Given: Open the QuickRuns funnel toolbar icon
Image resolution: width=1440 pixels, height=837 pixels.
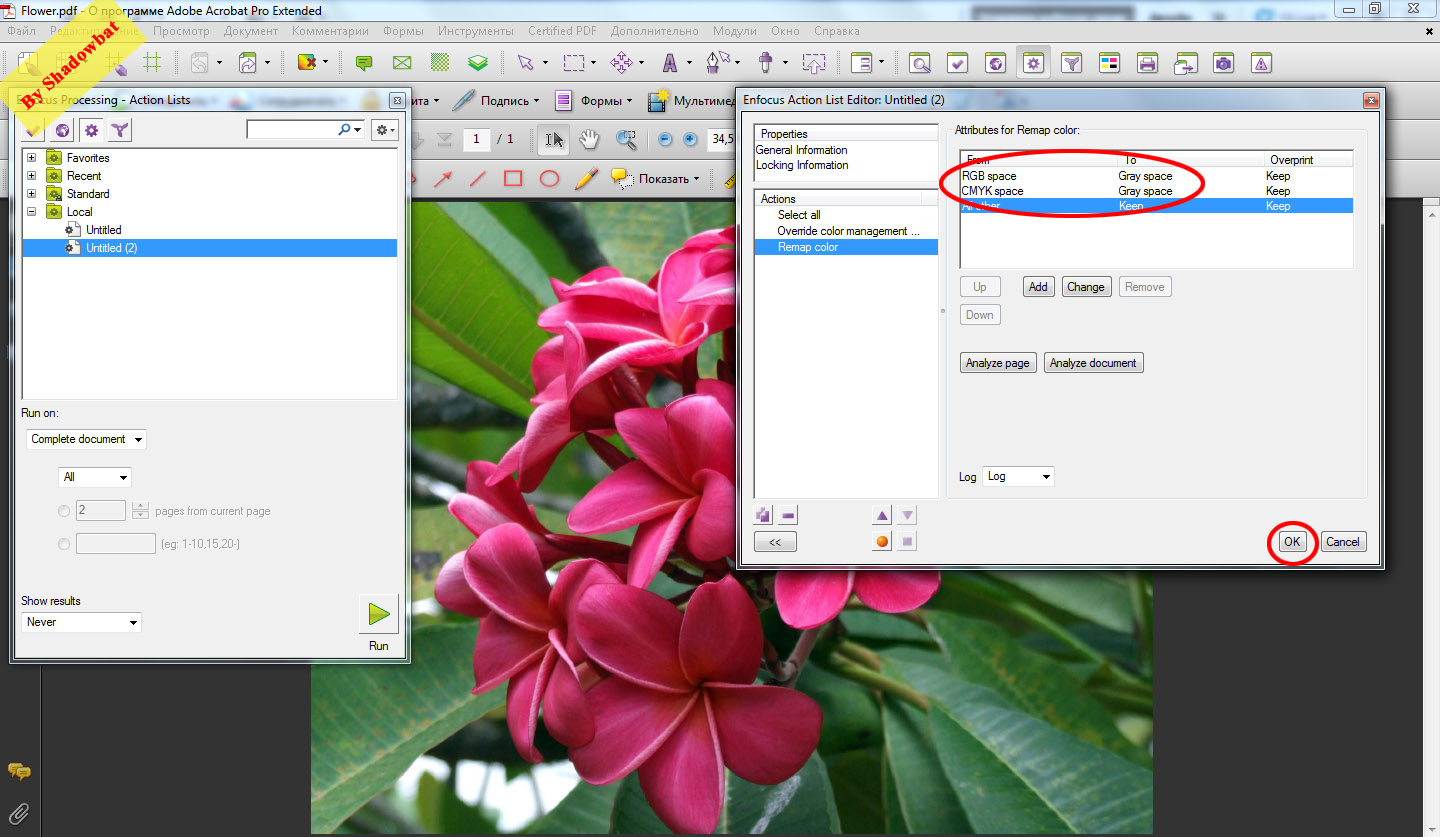Looking at the screenshot, I should [x=1071, y=63].
